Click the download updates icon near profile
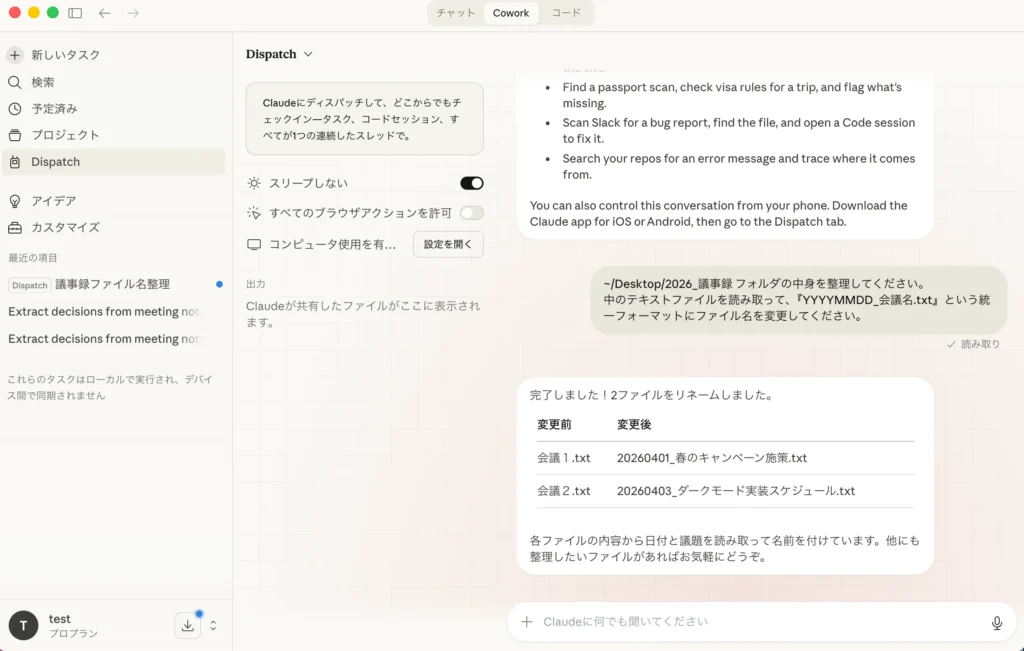 click(187, 625)
